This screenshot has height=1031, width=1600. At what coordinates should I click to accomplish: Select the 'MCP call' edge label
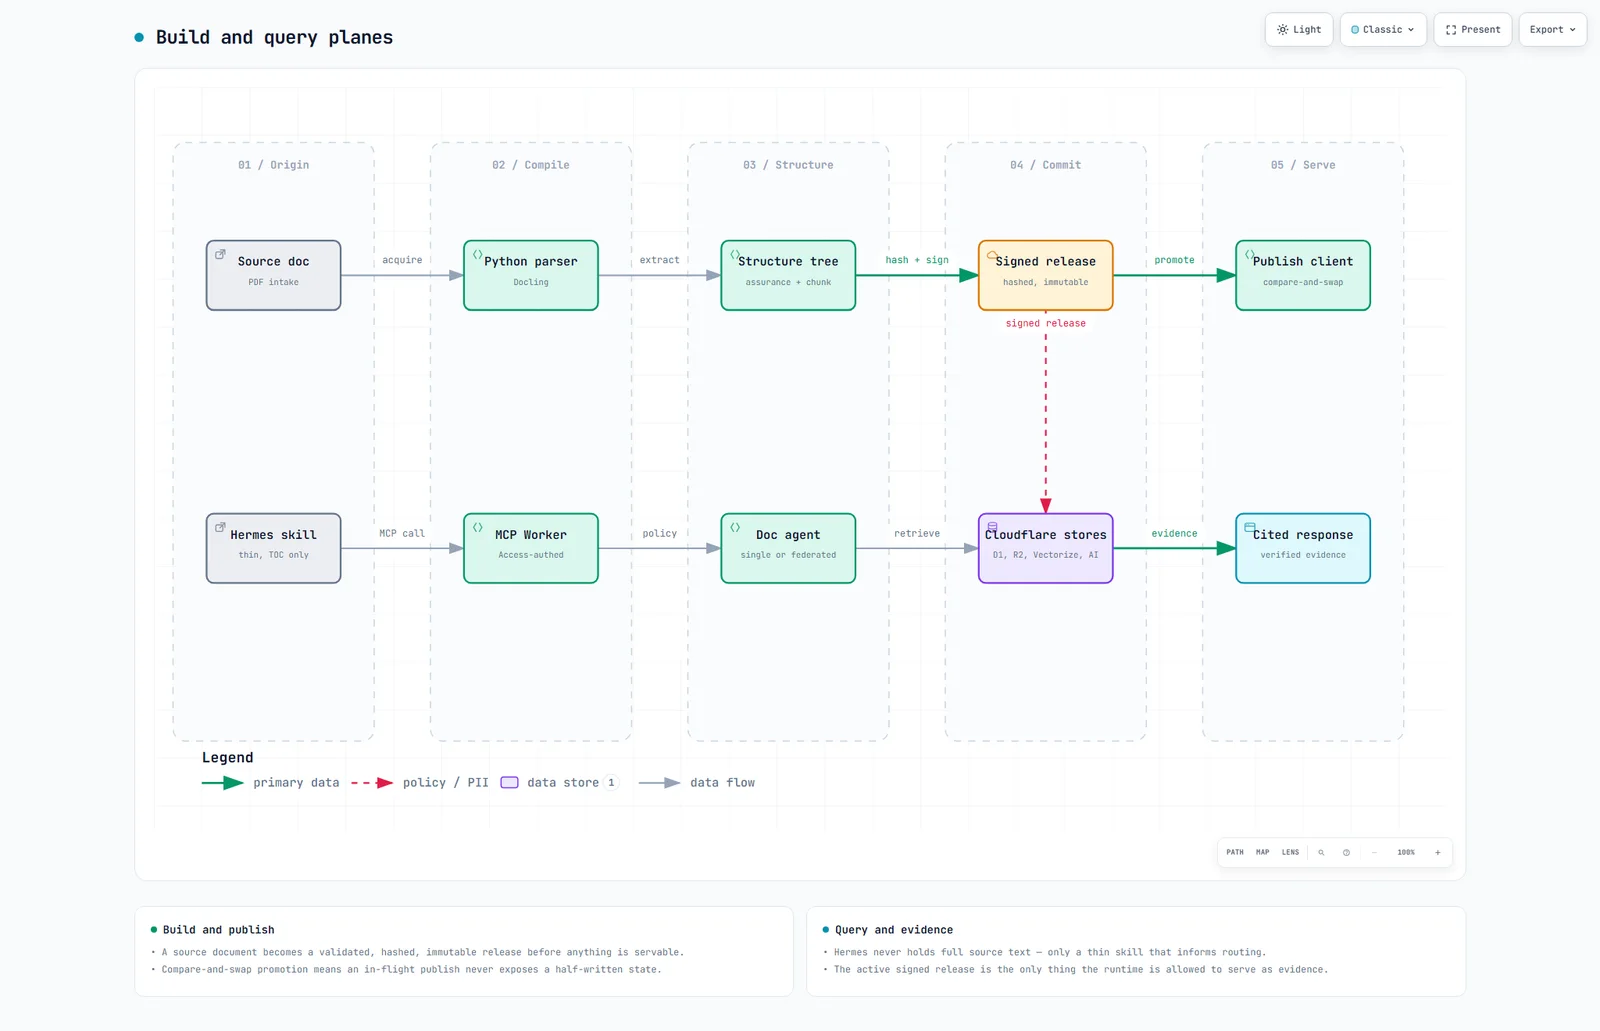tap(402, 533)
